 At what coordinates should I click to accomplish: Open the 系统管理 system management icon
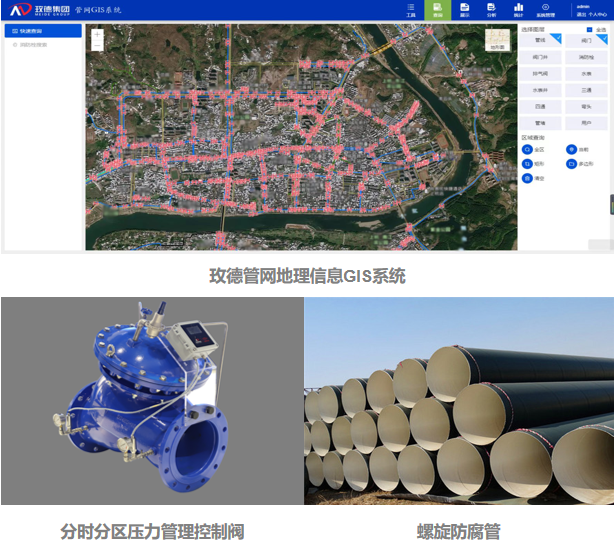point(546,10)
